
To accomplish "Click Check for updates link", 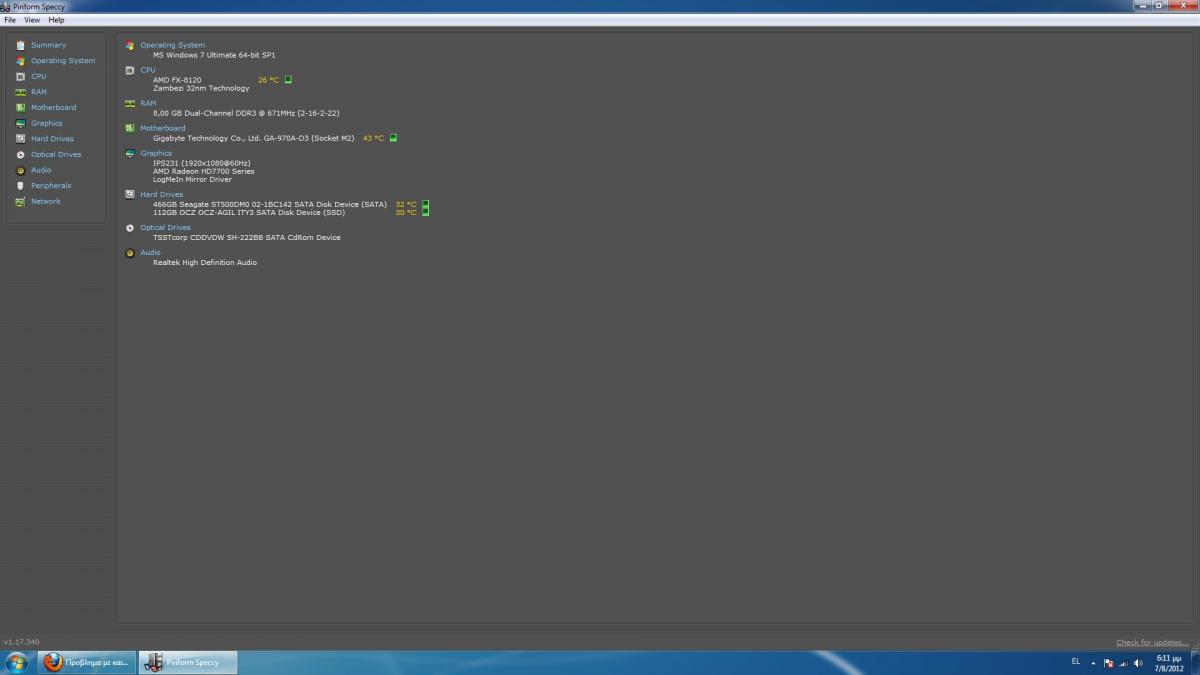I will 1152,643.
